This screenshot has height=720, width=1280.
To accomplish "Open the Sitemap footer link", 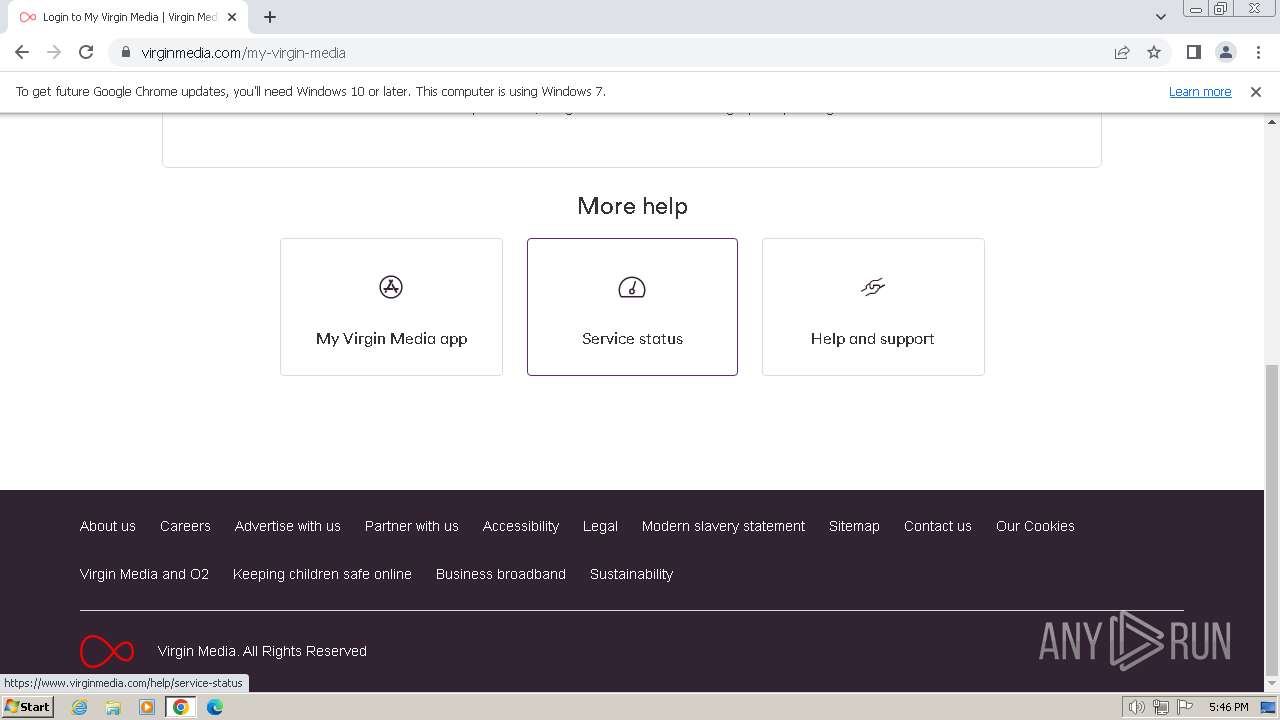I will (854, 526).
